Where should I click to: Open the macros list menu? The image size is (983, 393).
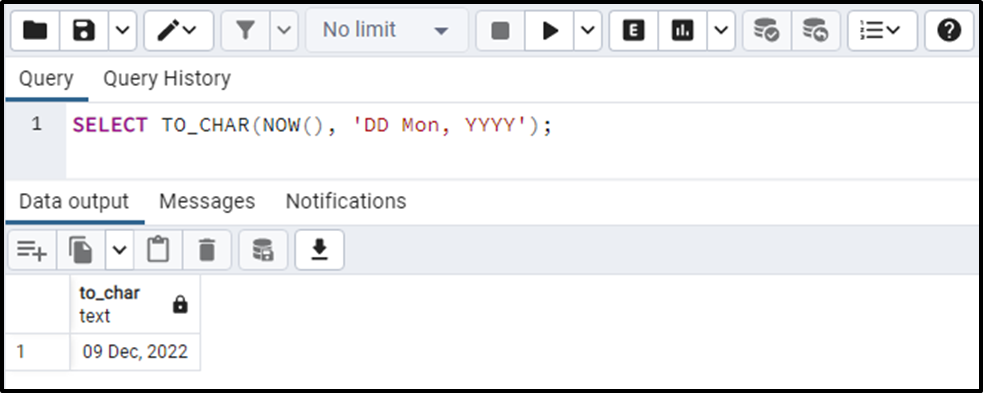883,30
